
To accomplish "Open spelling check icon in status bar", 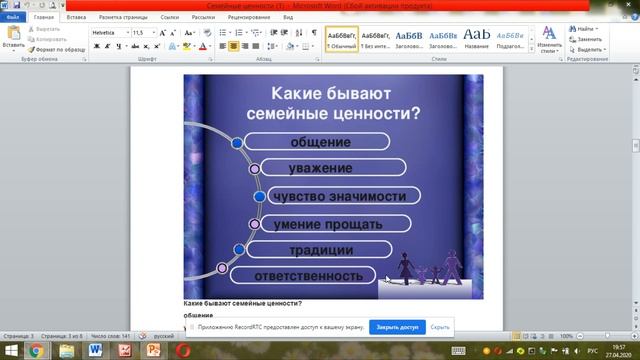I will [142, 336].
